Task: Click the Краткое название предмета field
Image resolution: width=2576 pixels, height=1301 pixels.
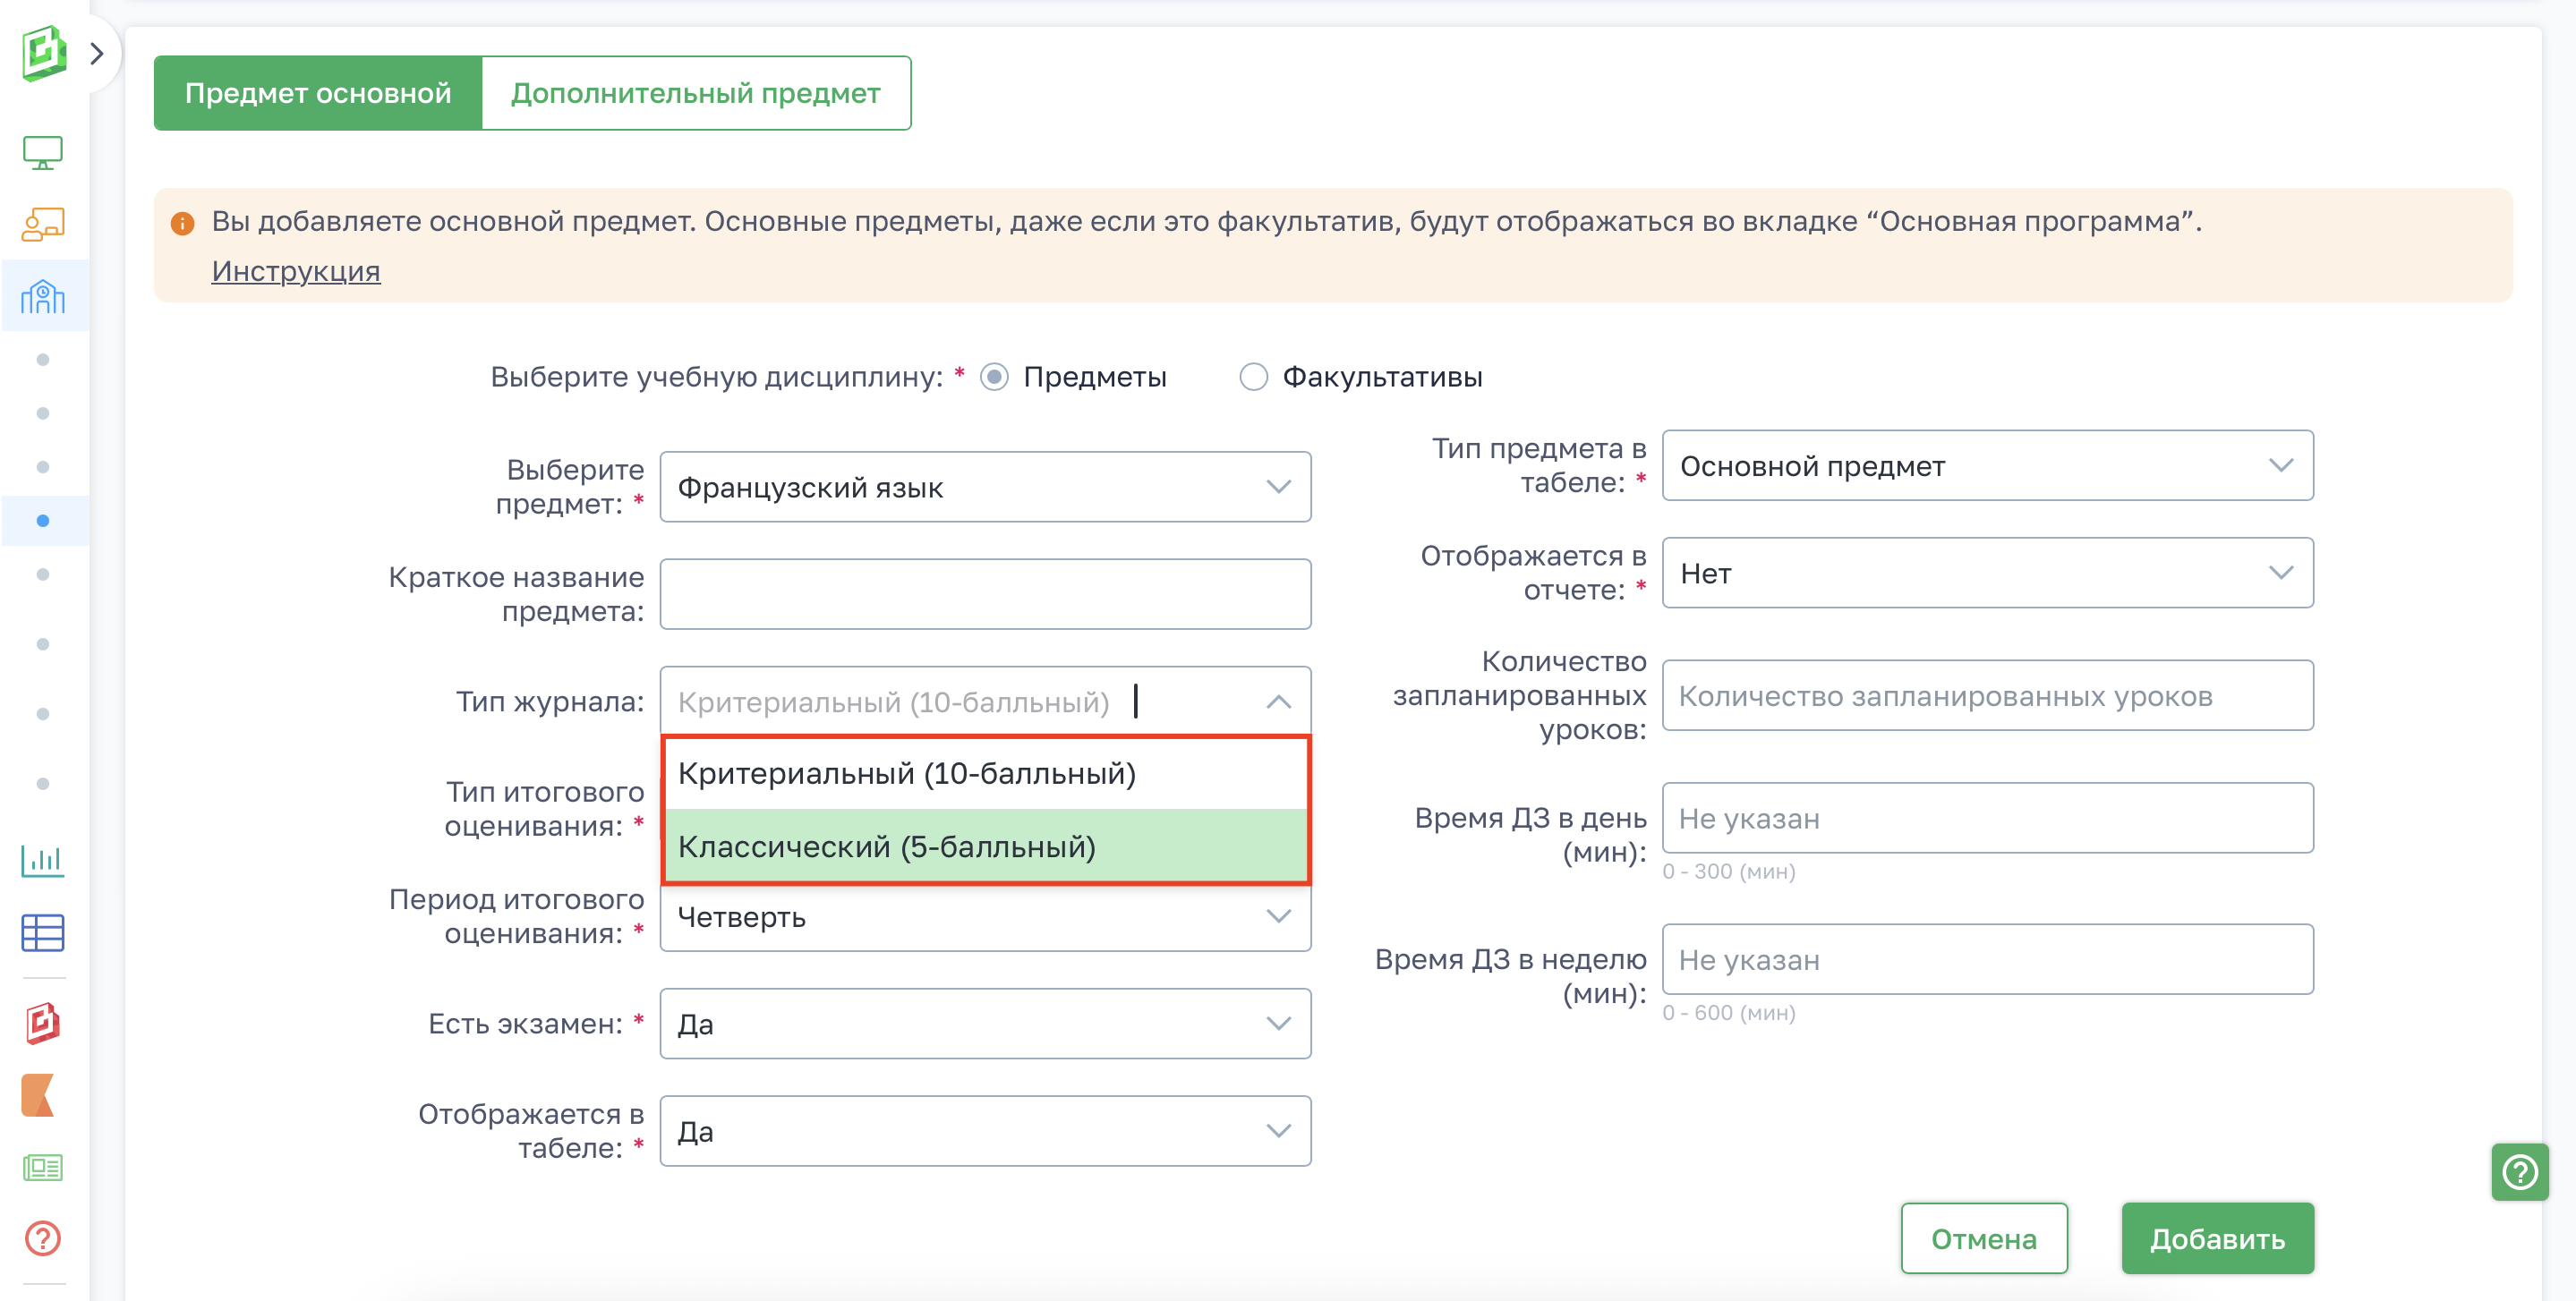Action: (985, 594)
